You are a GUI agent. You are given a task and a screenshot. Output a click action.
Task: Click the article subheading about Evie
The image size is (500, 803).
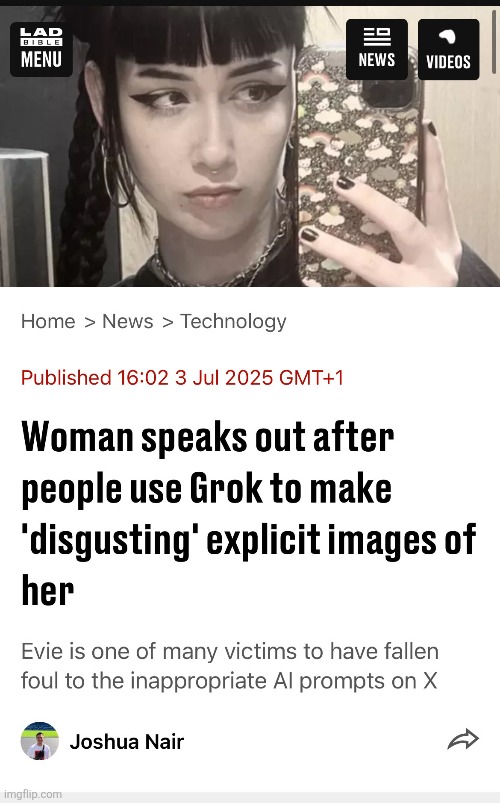point(230,666)
